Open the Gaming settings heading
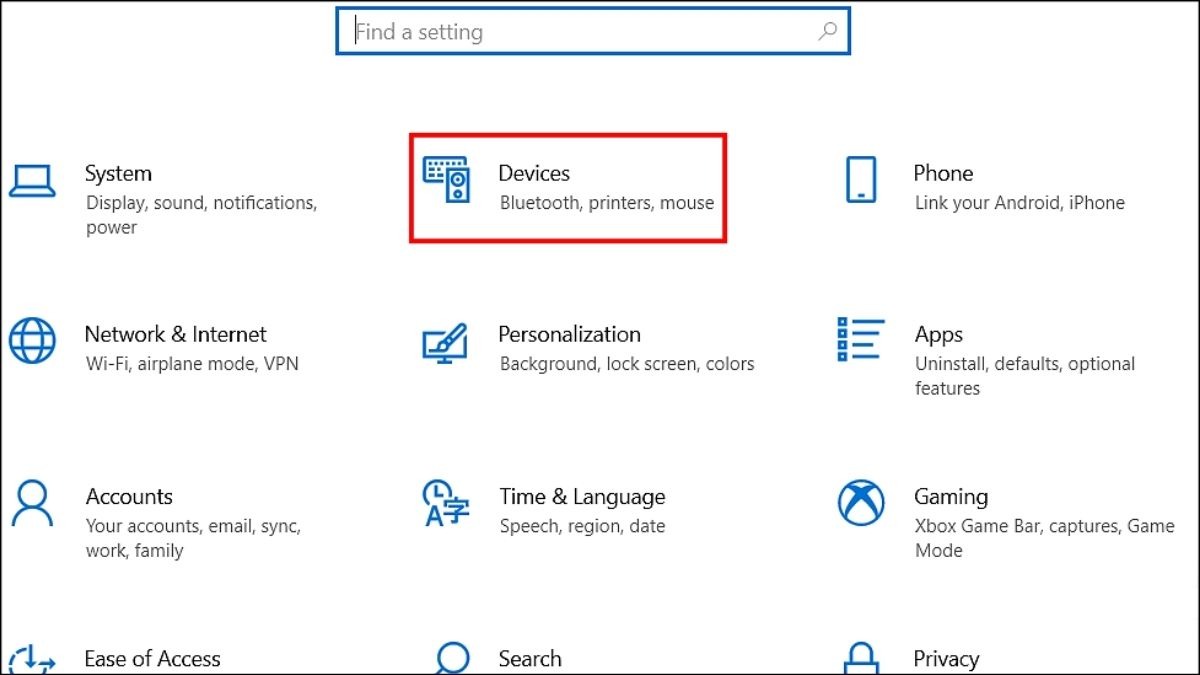 (x=951, y=497)
